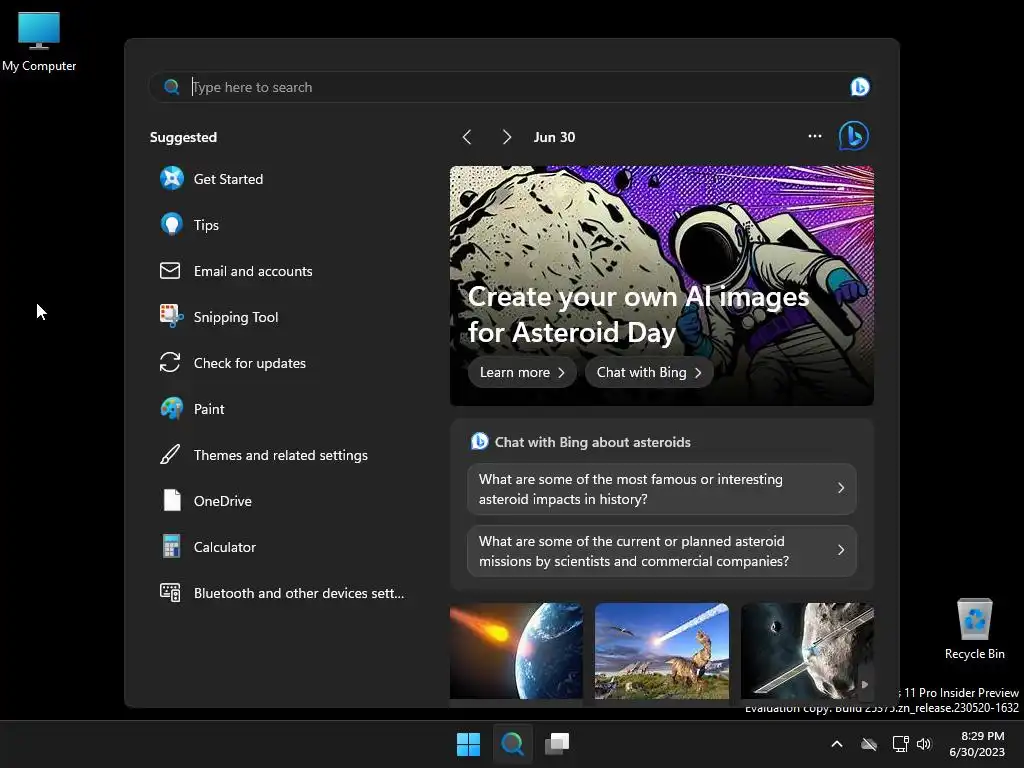Image resolution: width=1024 pixels, height=768 pixels.
Task: Click the Chat with Bing button
Action: [x=648, y=372]
